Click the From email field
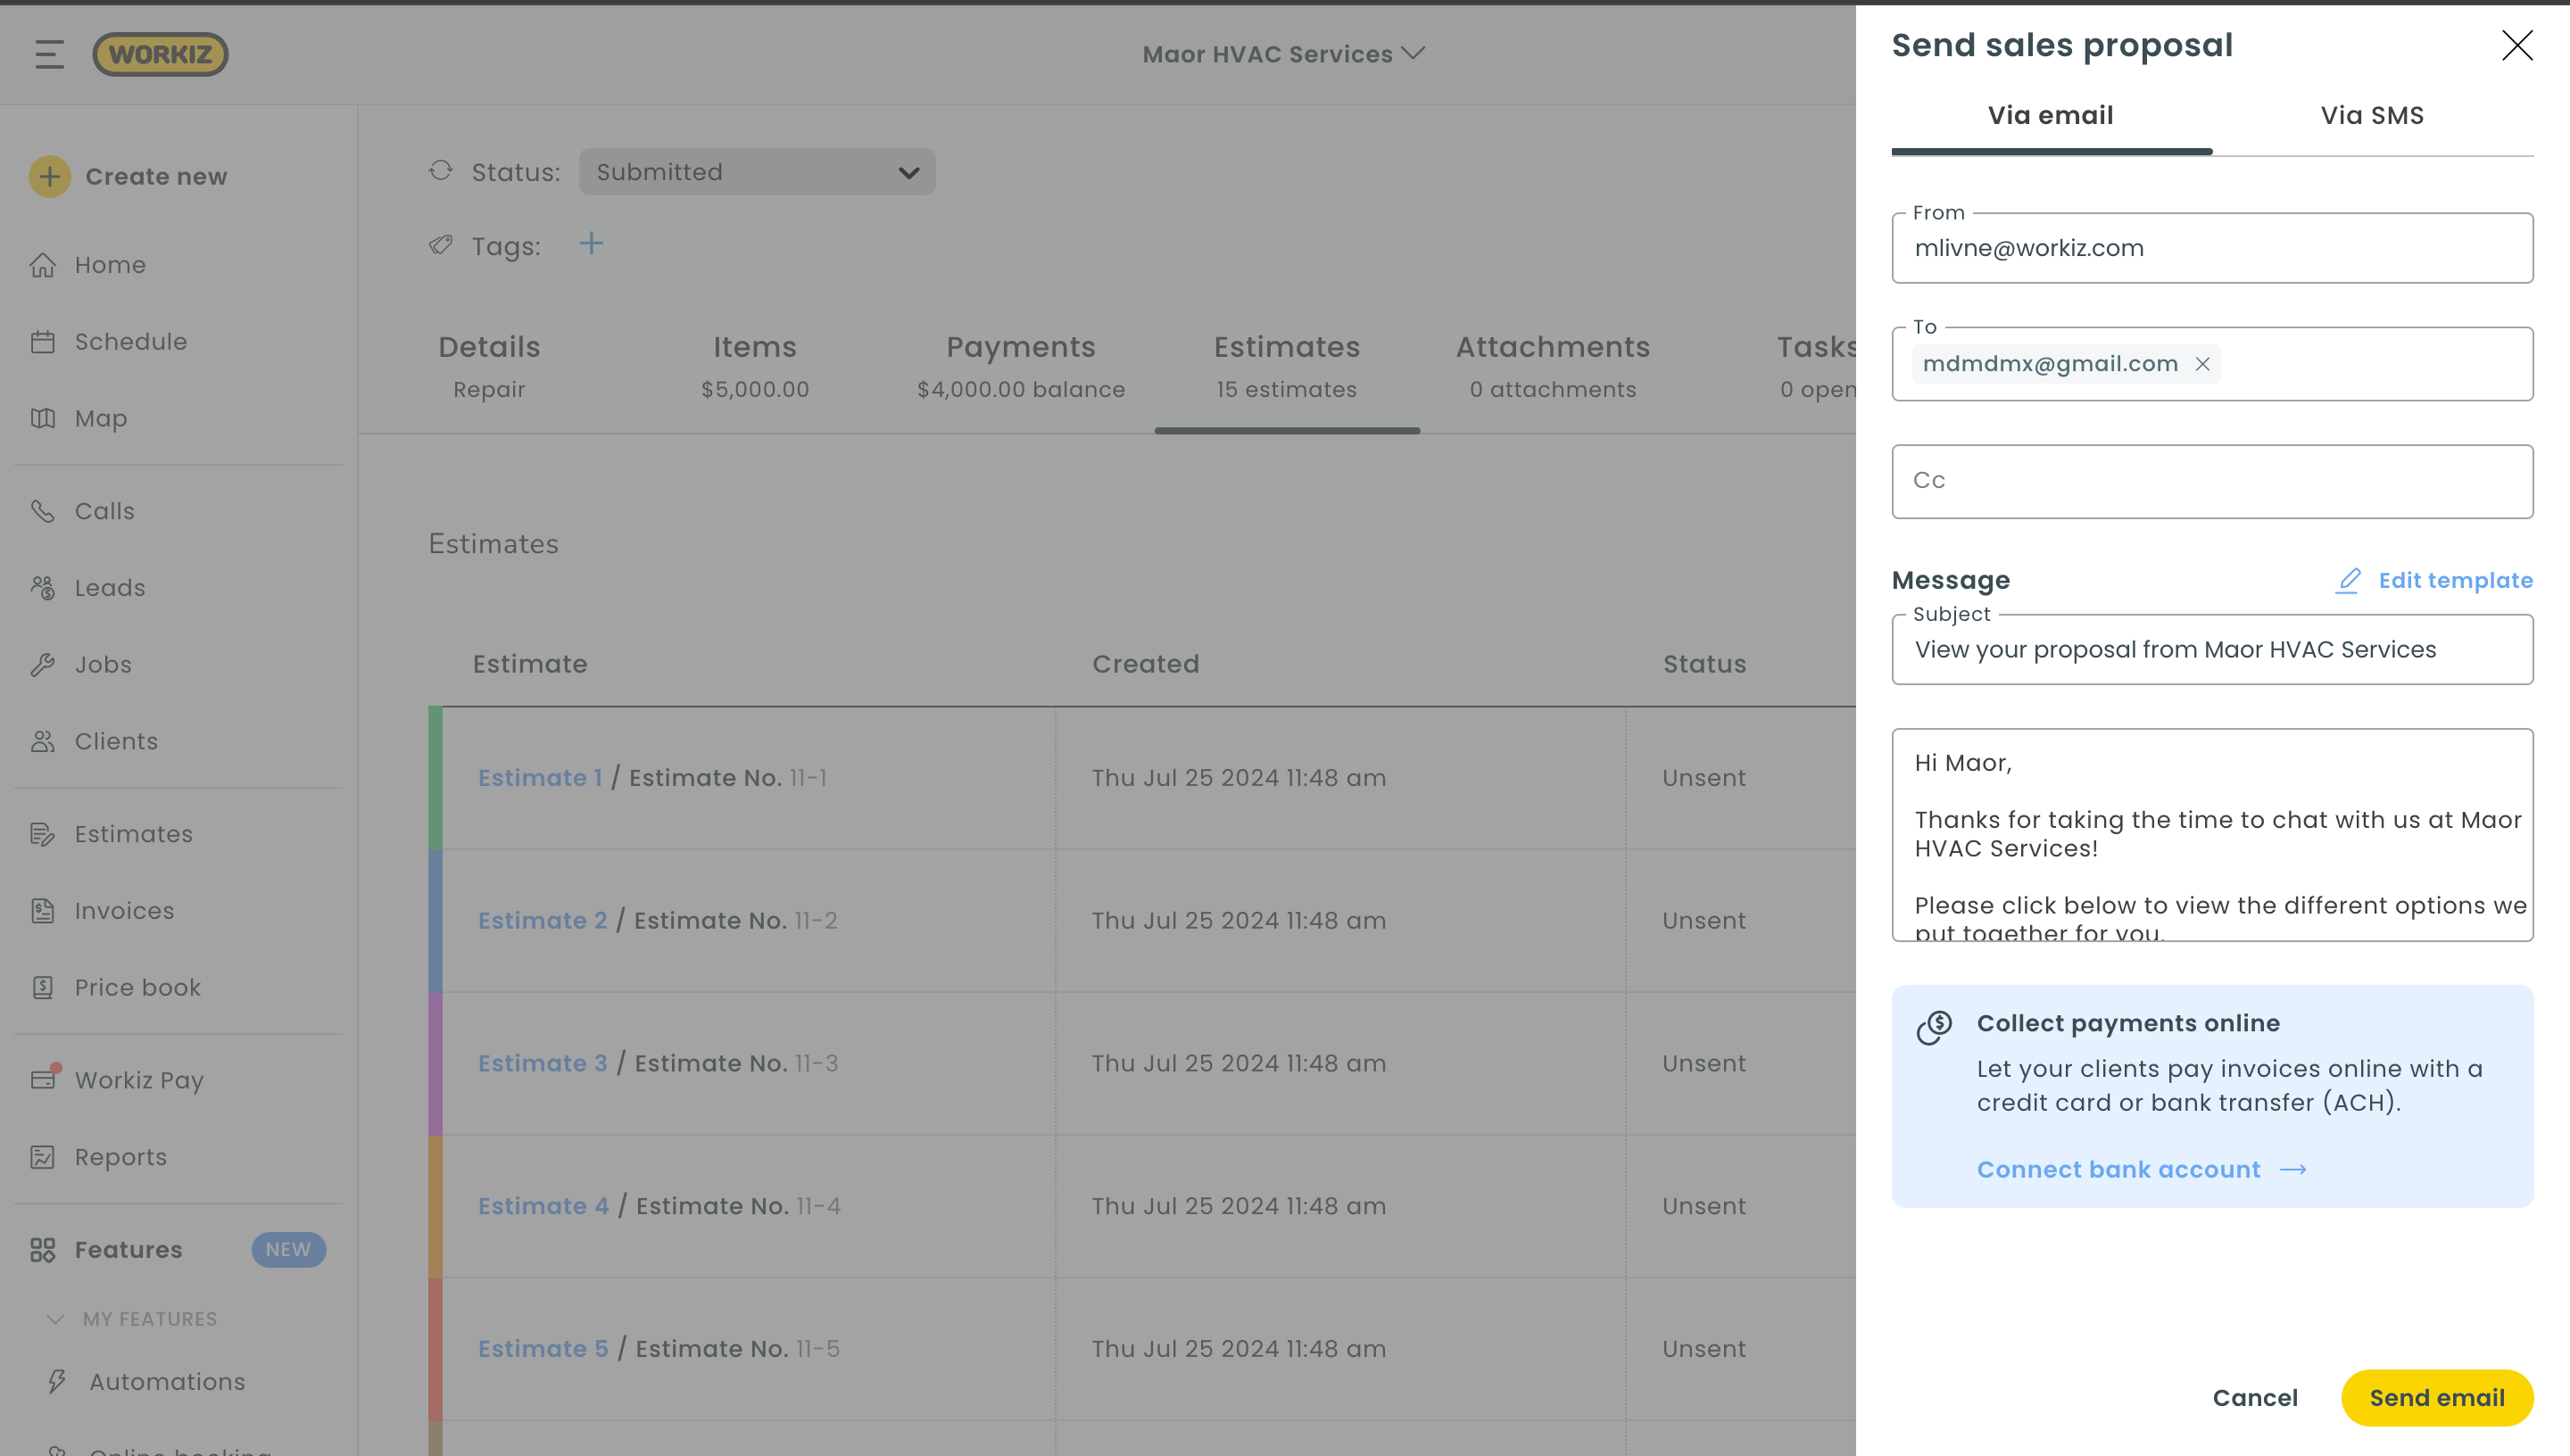This screenshot has width=2570, height=1456. [2213, 248]
